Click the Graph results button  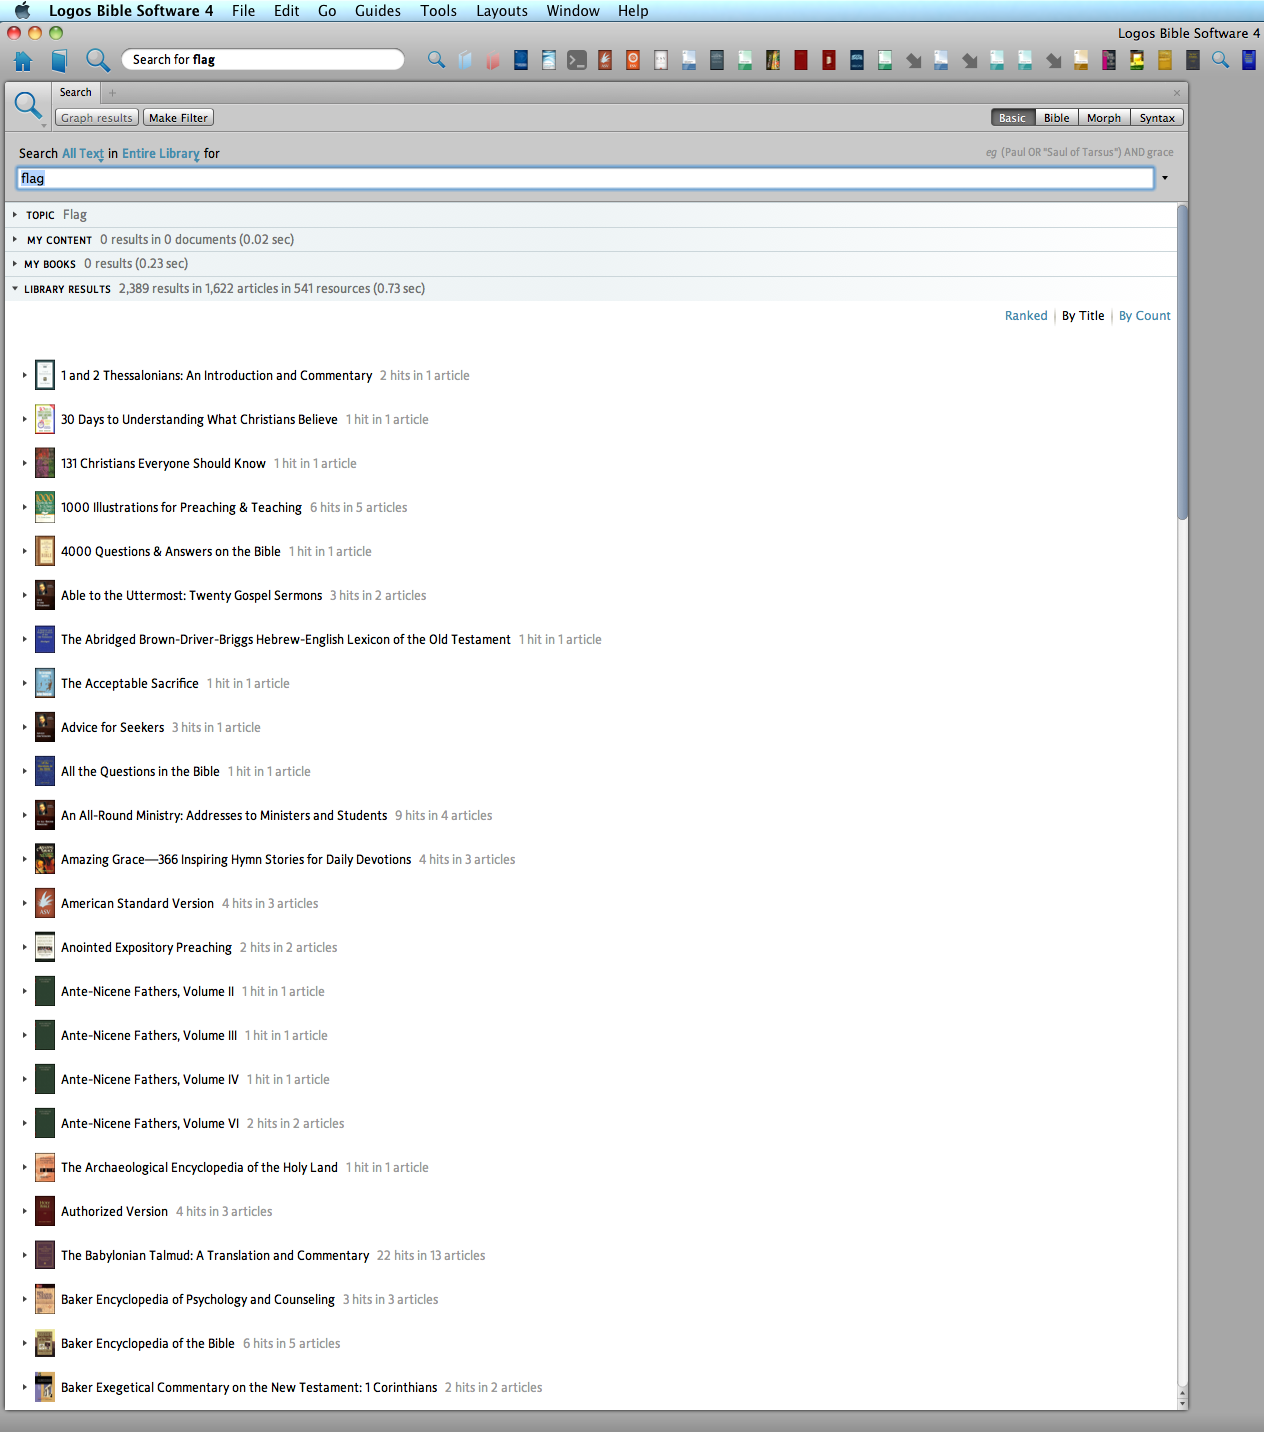pyautogui.click(x=97, y=118)
